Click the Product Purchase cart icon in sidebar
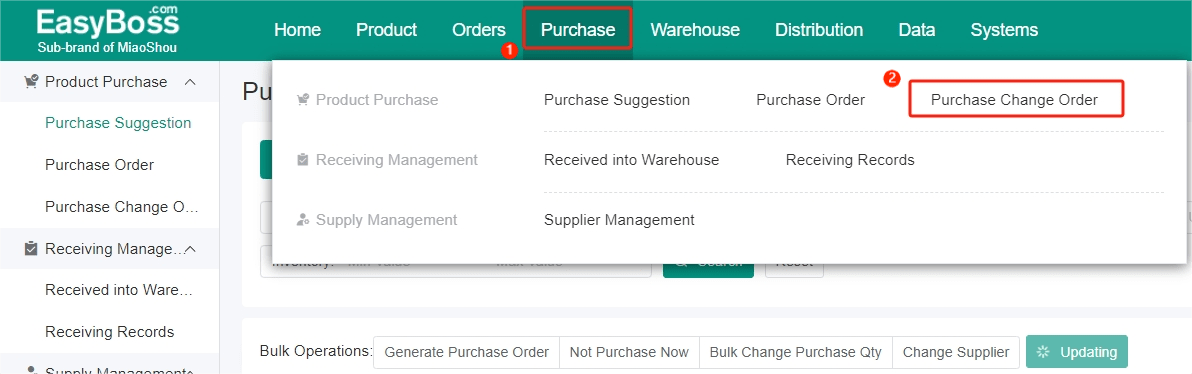The image size is (1192, 374). point(31,81)
